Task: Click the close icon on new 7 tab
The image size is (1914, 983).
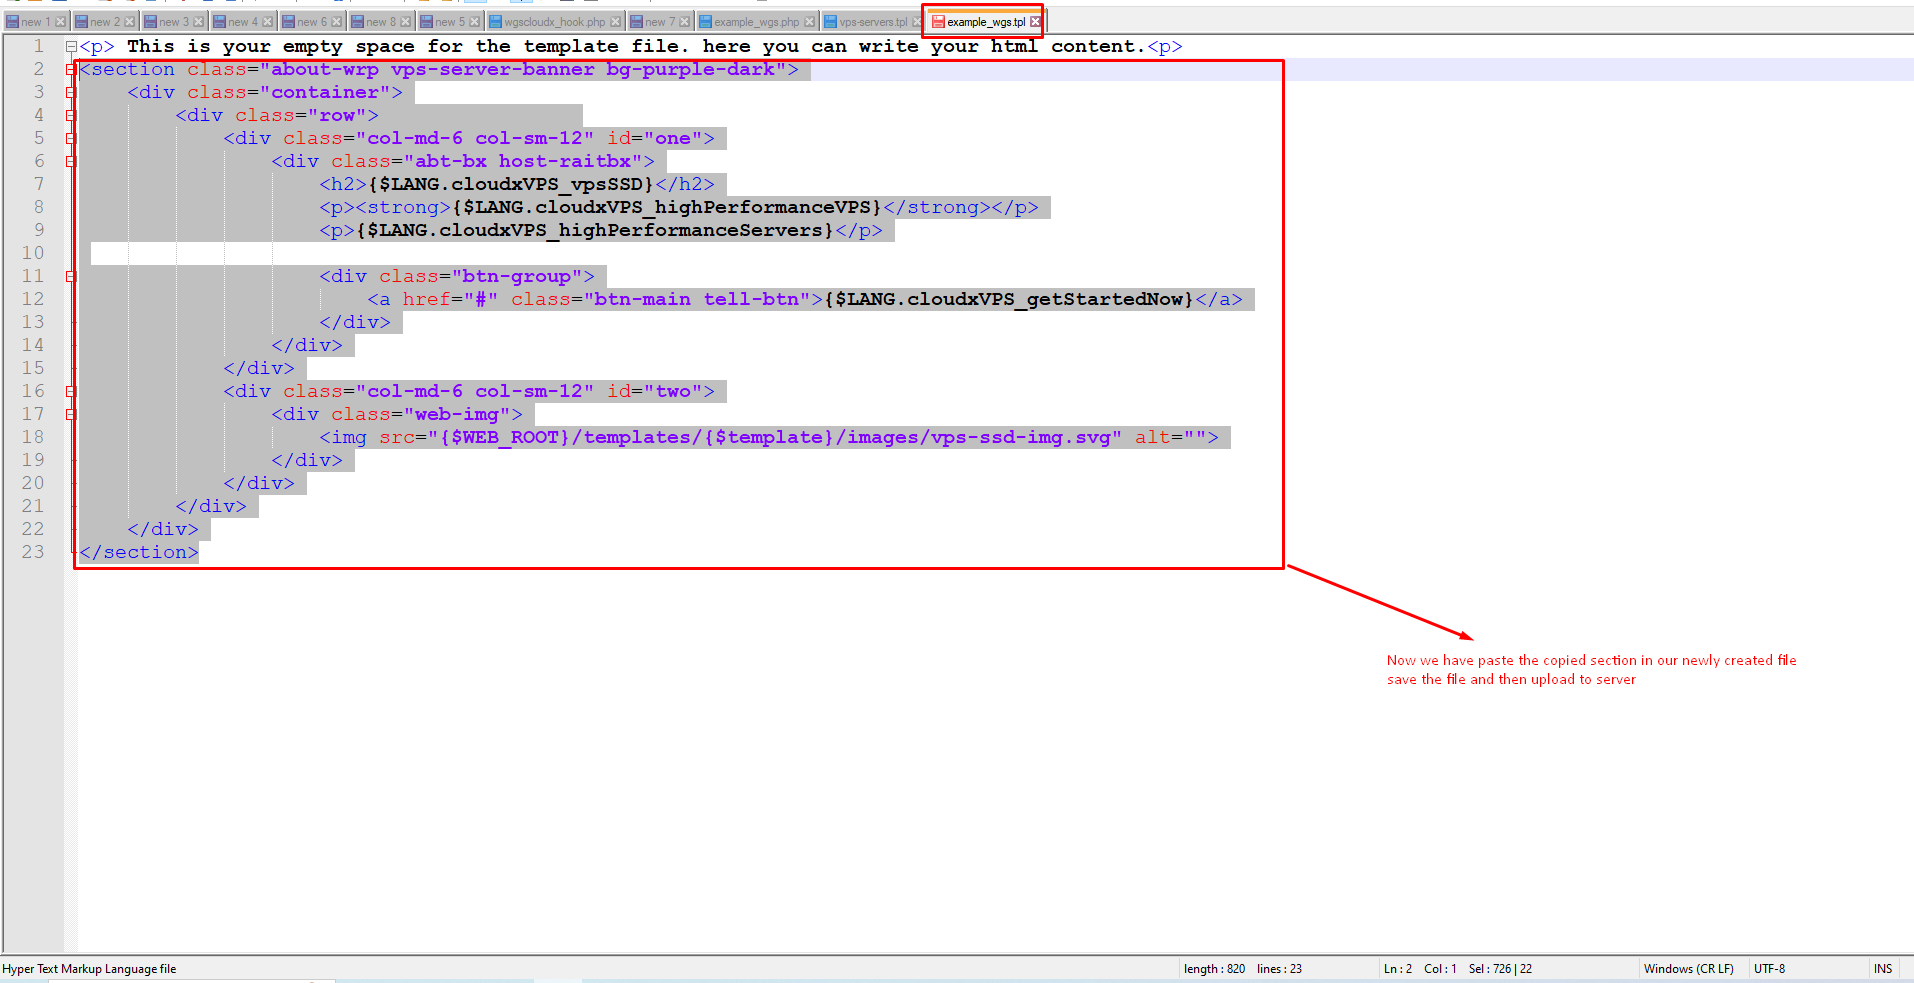Action: point(684,22)
